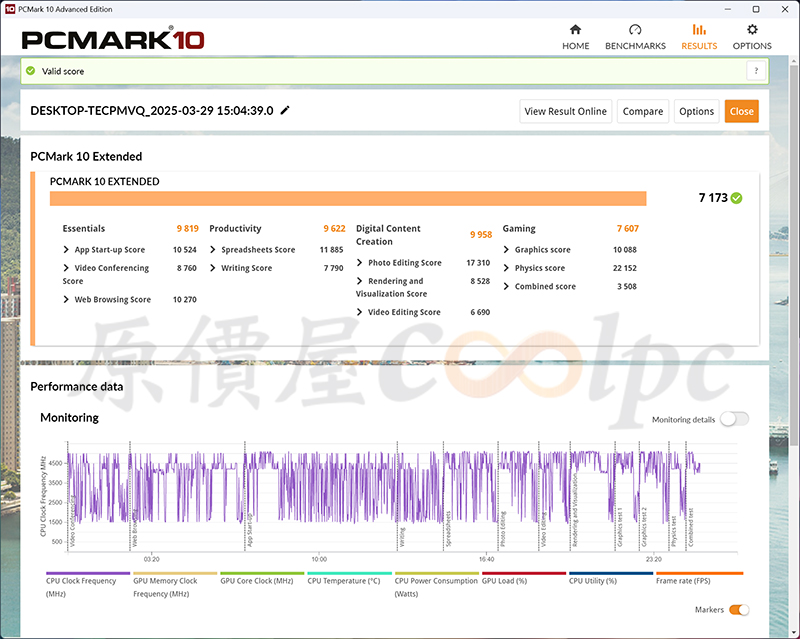Click the Combined score expander chevron

(x=506, y=286)
